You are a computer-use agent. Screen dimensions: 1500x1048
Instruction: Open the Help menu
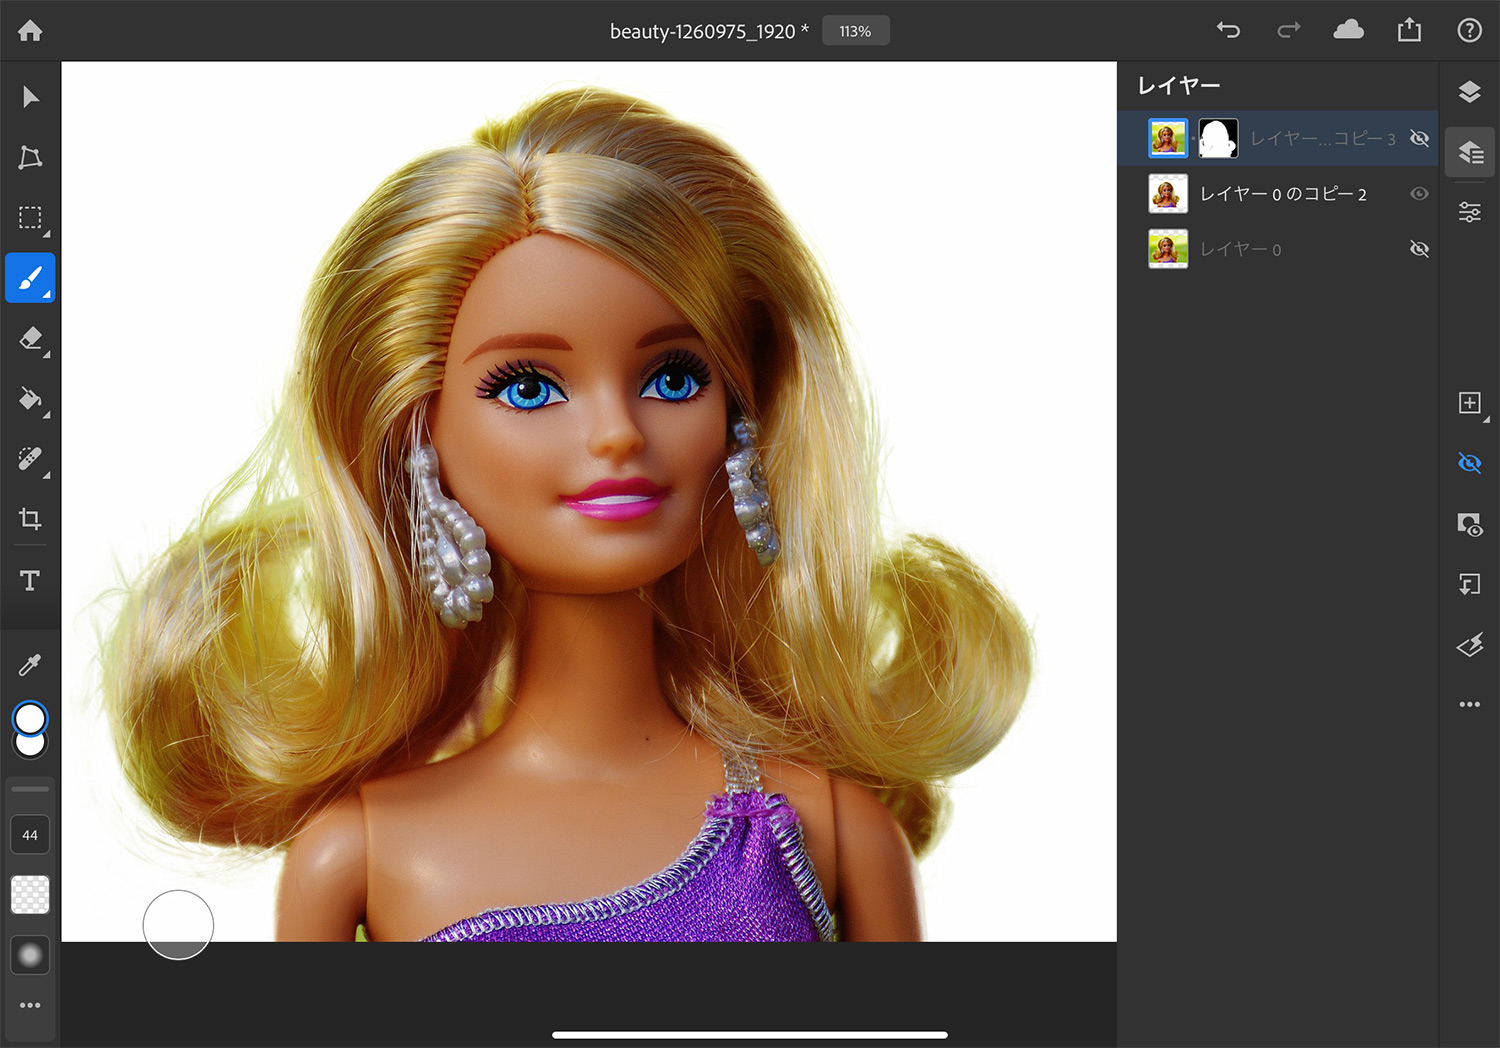[1469, 30]
